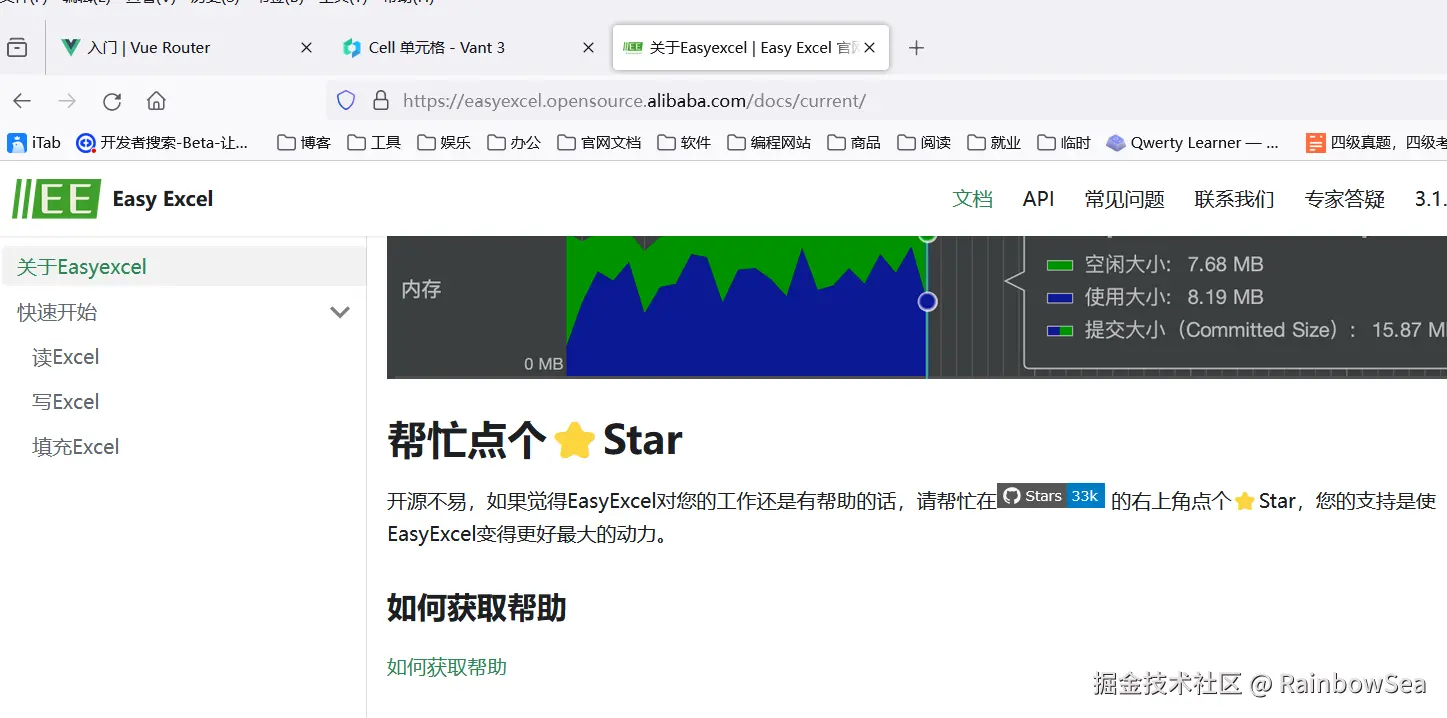
Task: Open the 写Excel sidebar page
Action: (66, 402)
